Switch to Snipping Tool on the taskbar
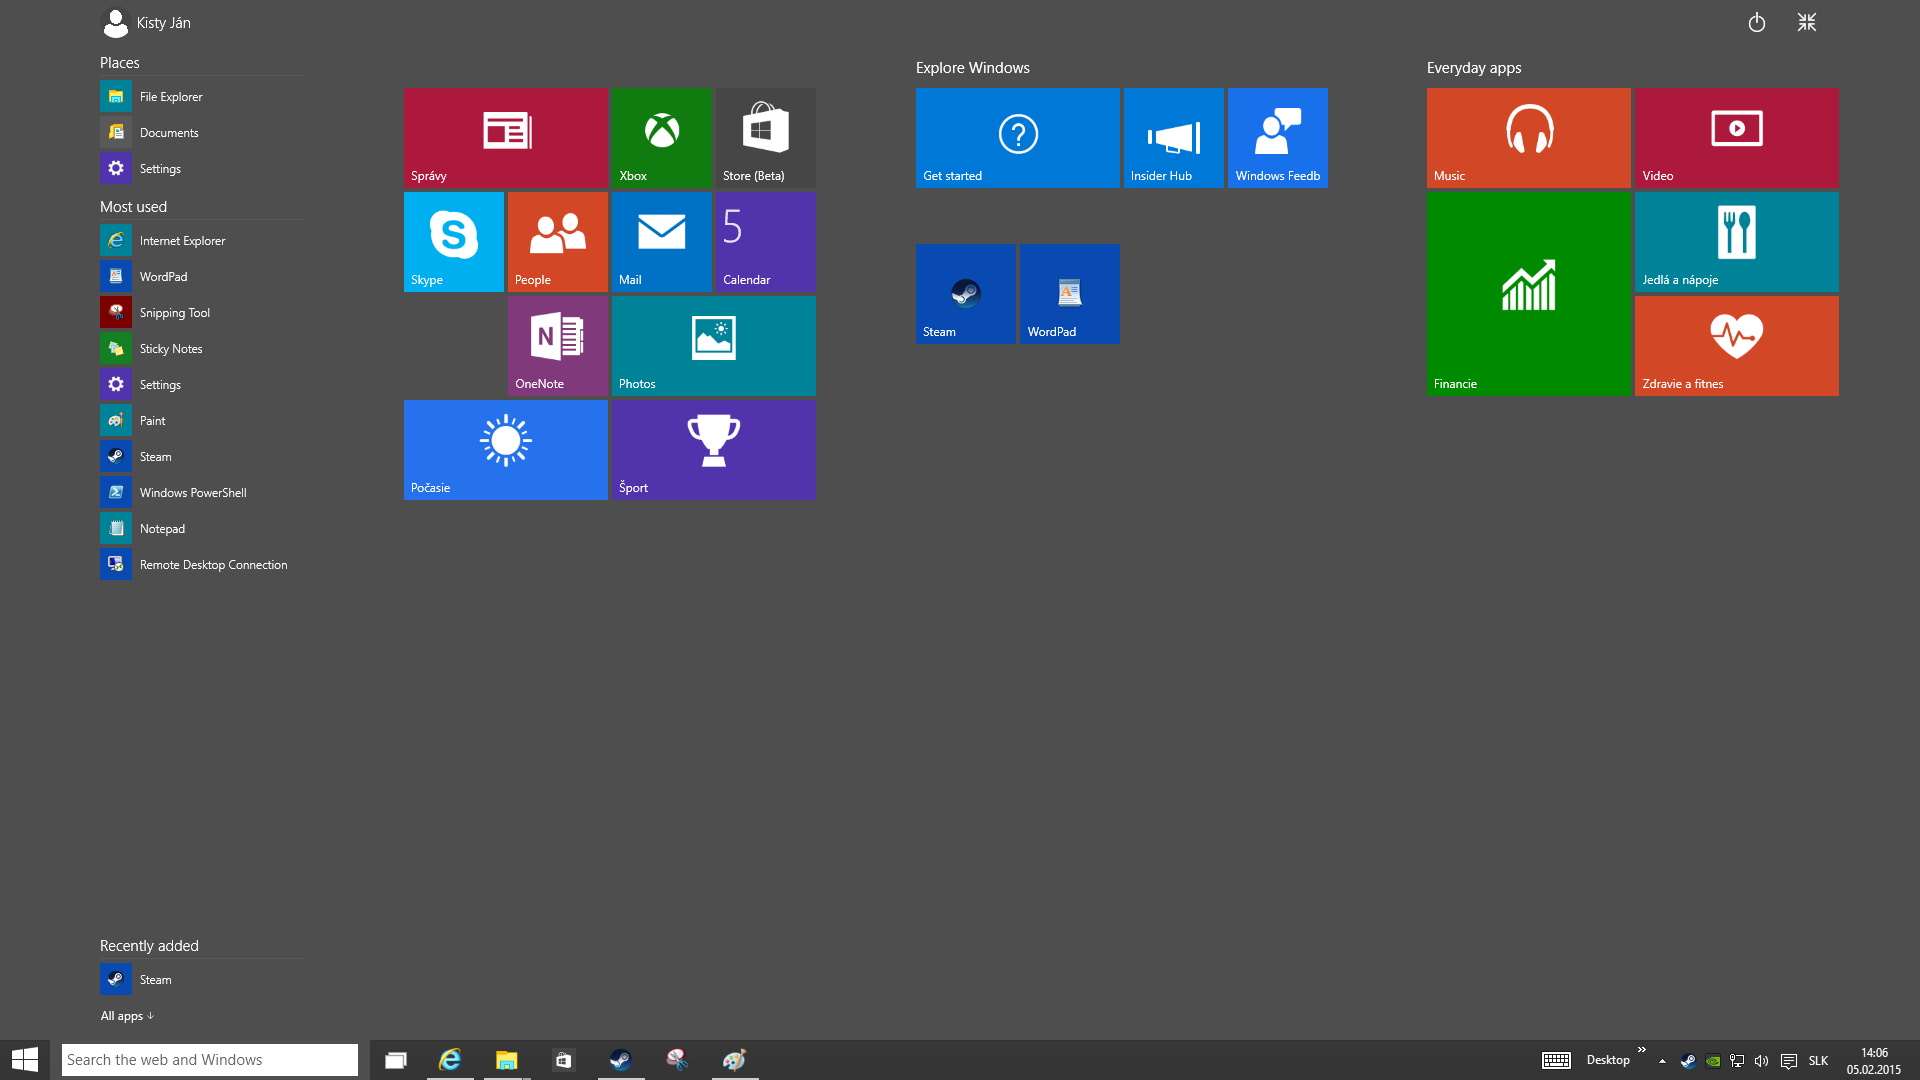 (x=678, y=1060)
